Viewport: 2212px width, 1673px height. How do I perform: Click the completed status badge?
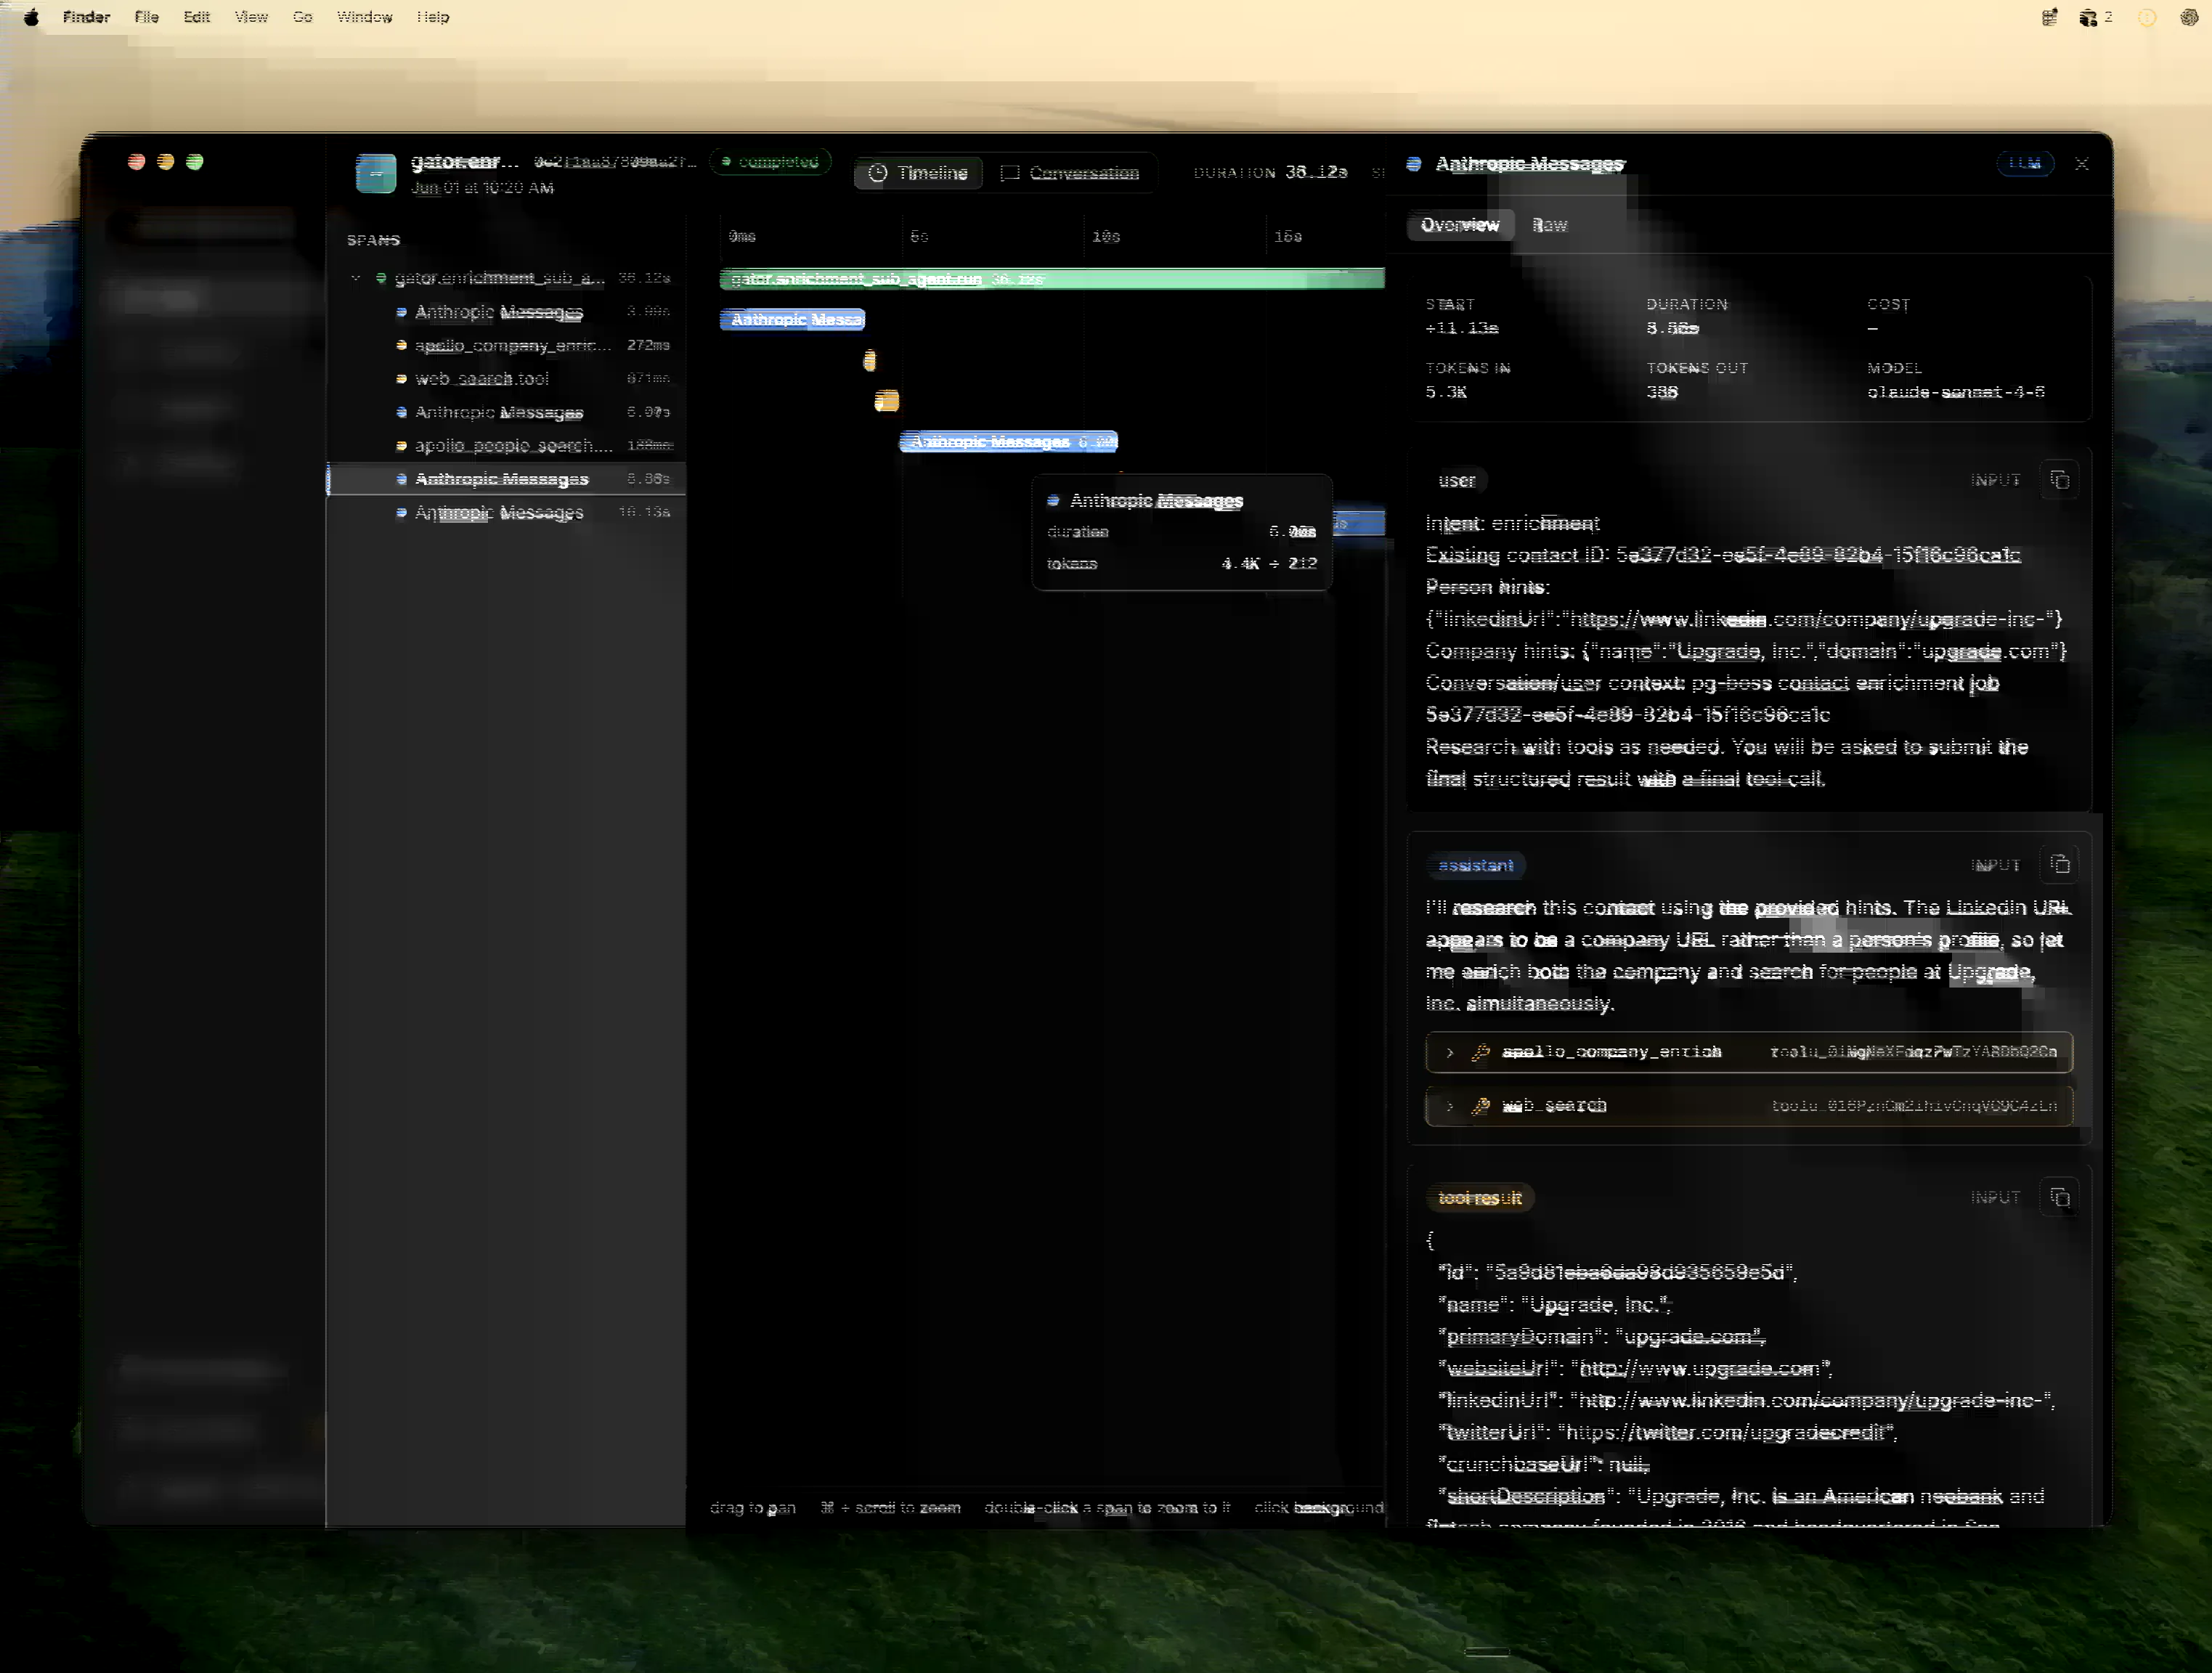tap(771, 162)
